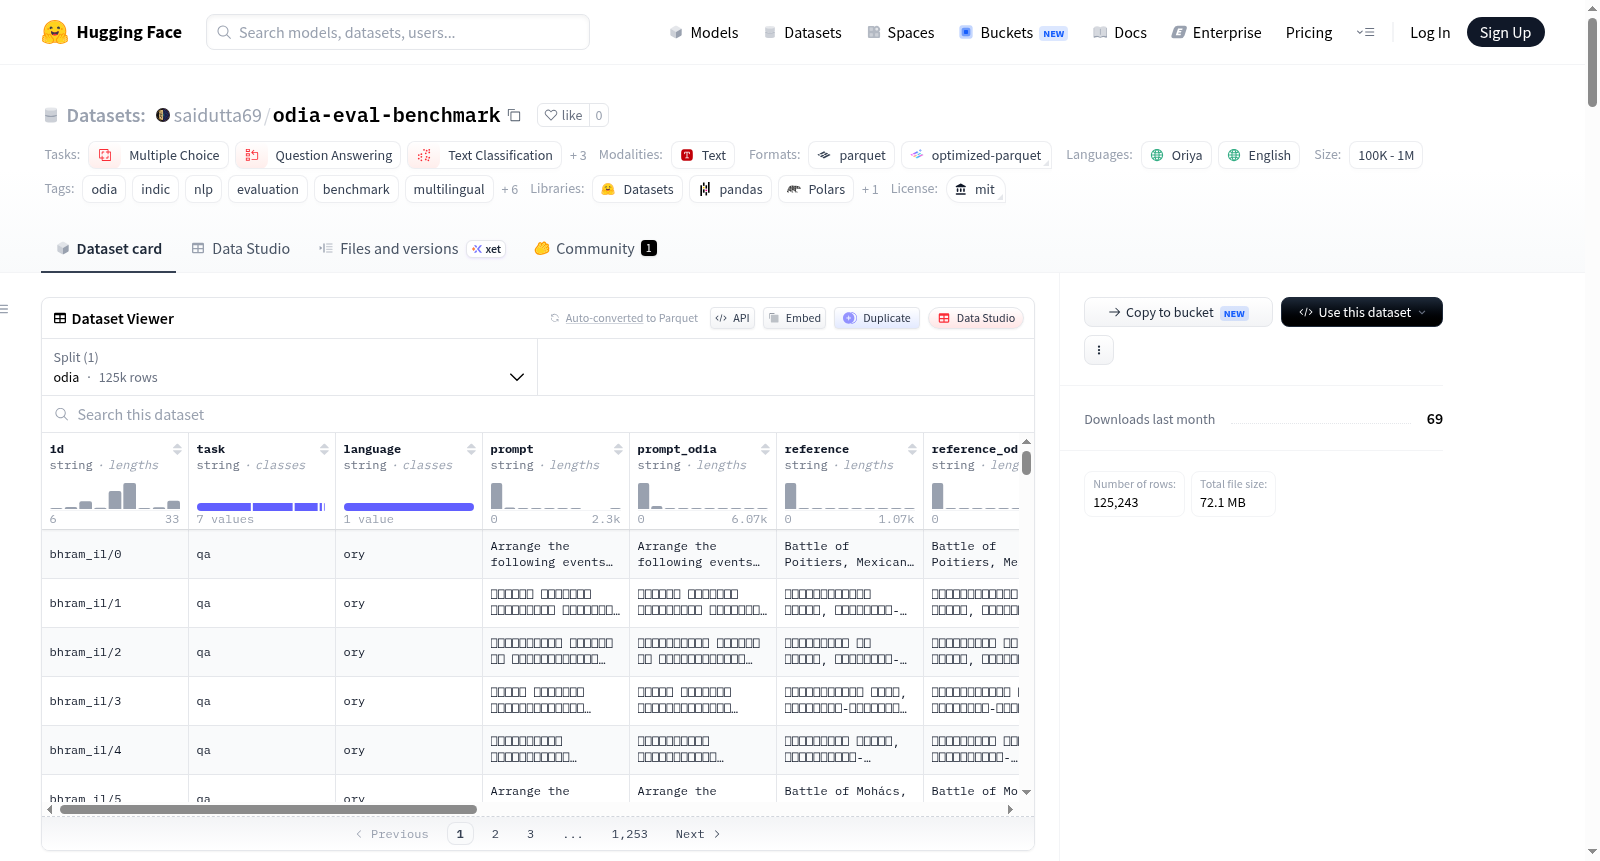
Task: Open the Docs menu
Action: click(1120, 32)
